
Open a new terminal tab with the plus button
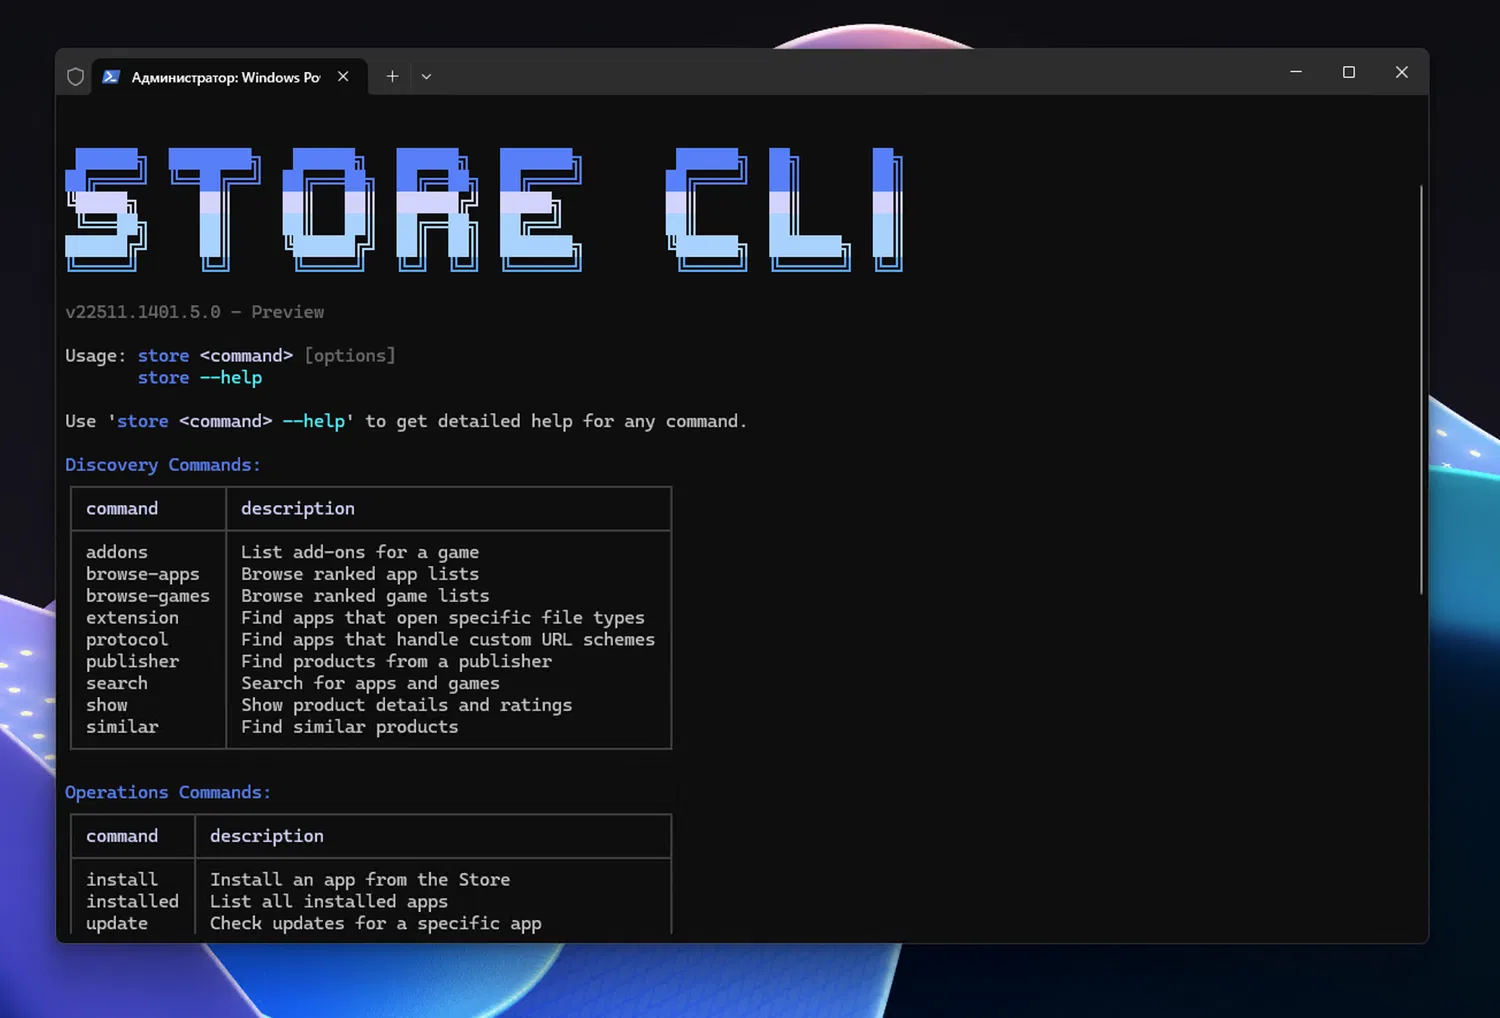coord(392,76)
